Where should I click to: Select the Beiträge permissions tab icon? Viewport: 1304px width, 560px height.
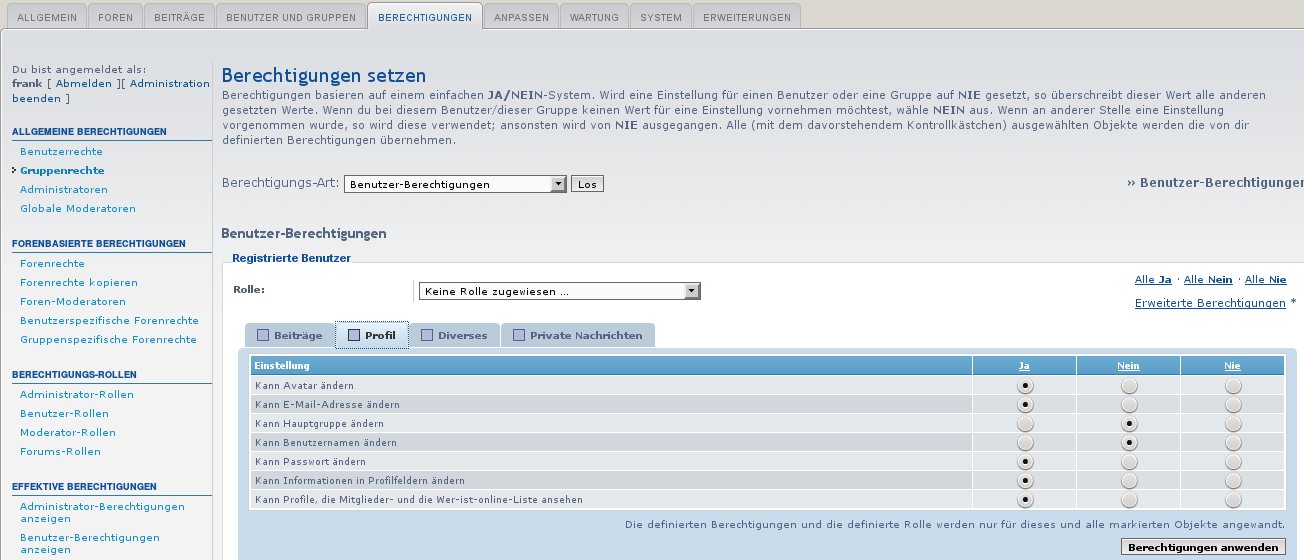264,335
